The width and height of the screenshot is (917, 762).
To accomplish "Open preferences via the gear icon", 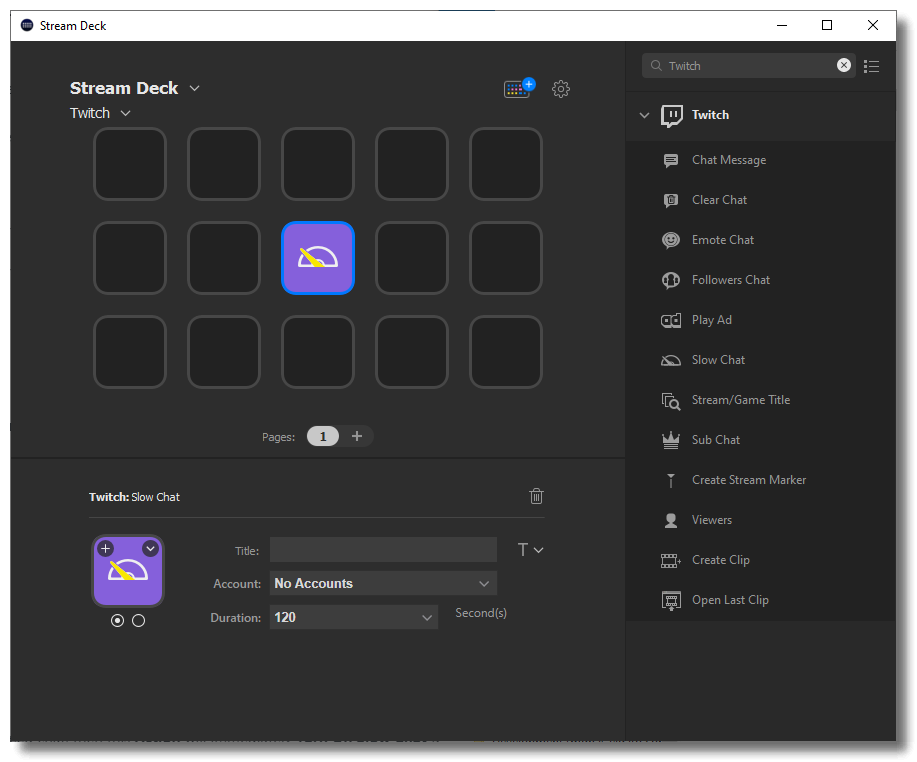I will 561,89.
